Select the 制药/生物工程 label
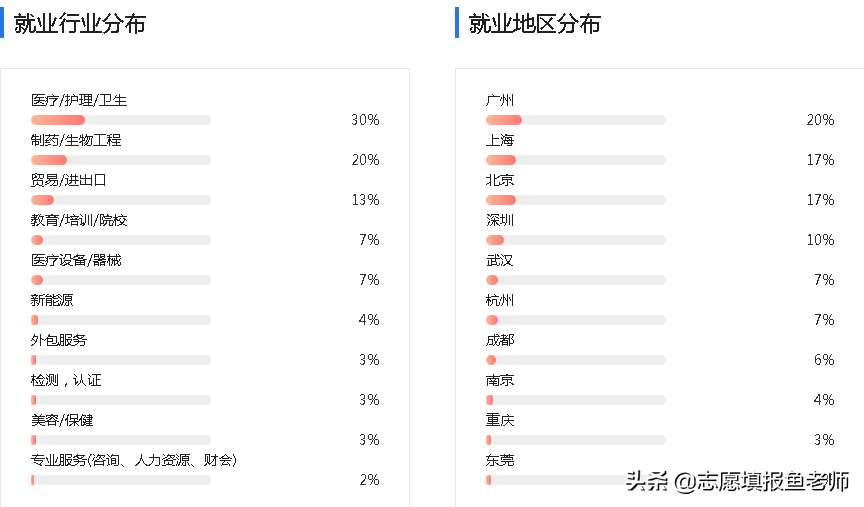This screenshot has height=507, width=864. (76, 141)
